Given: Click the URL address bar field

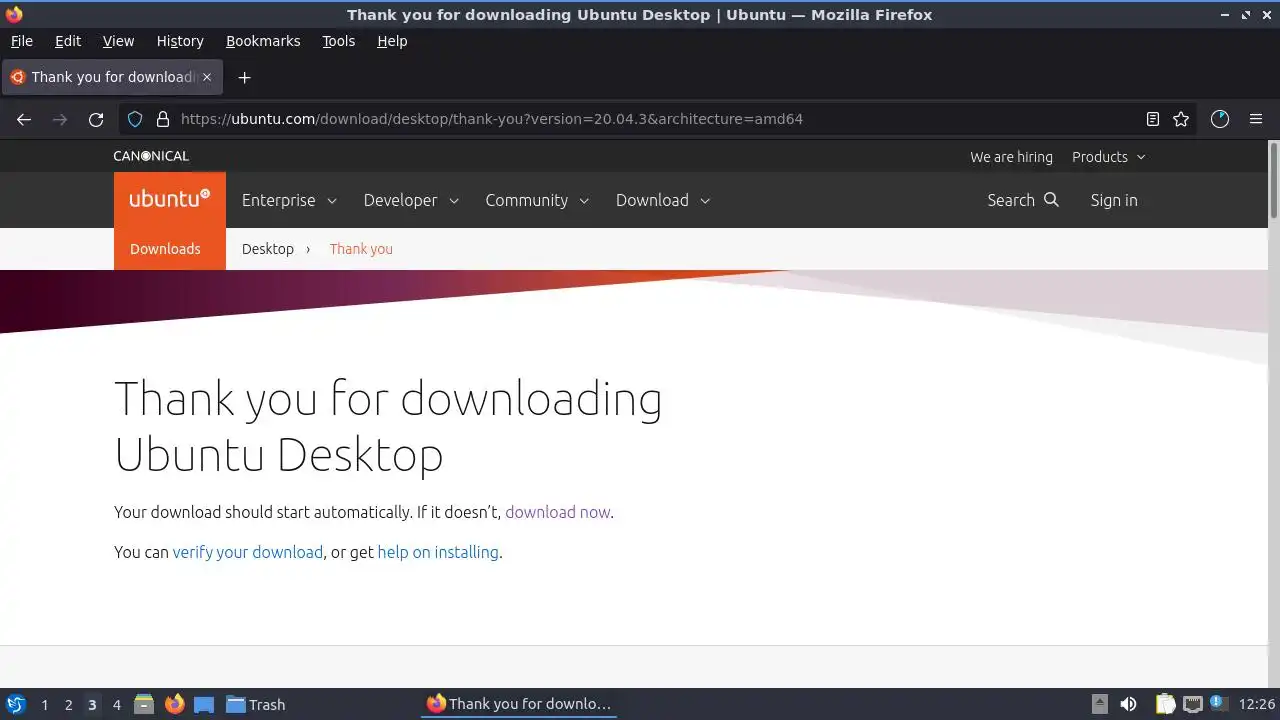Looking at the screenshot, I should 660,119.
